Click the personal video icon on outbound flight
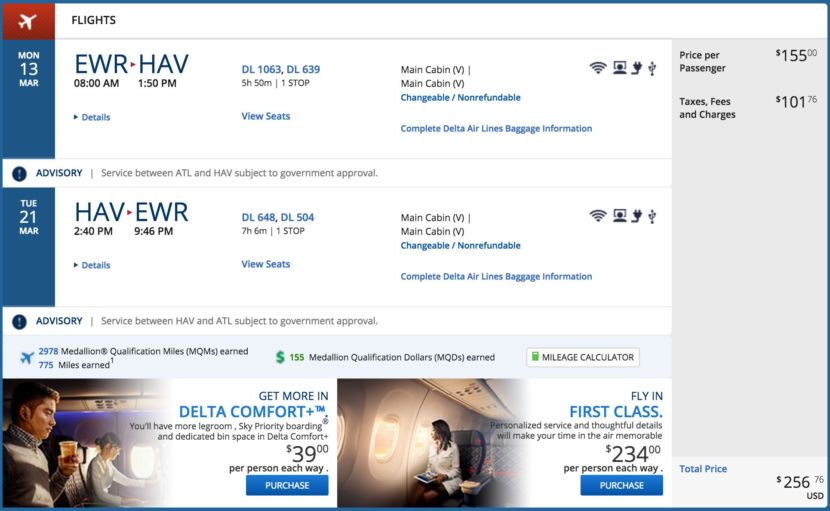The width and height of the screenshot is (830, 511). pos(620,68)
